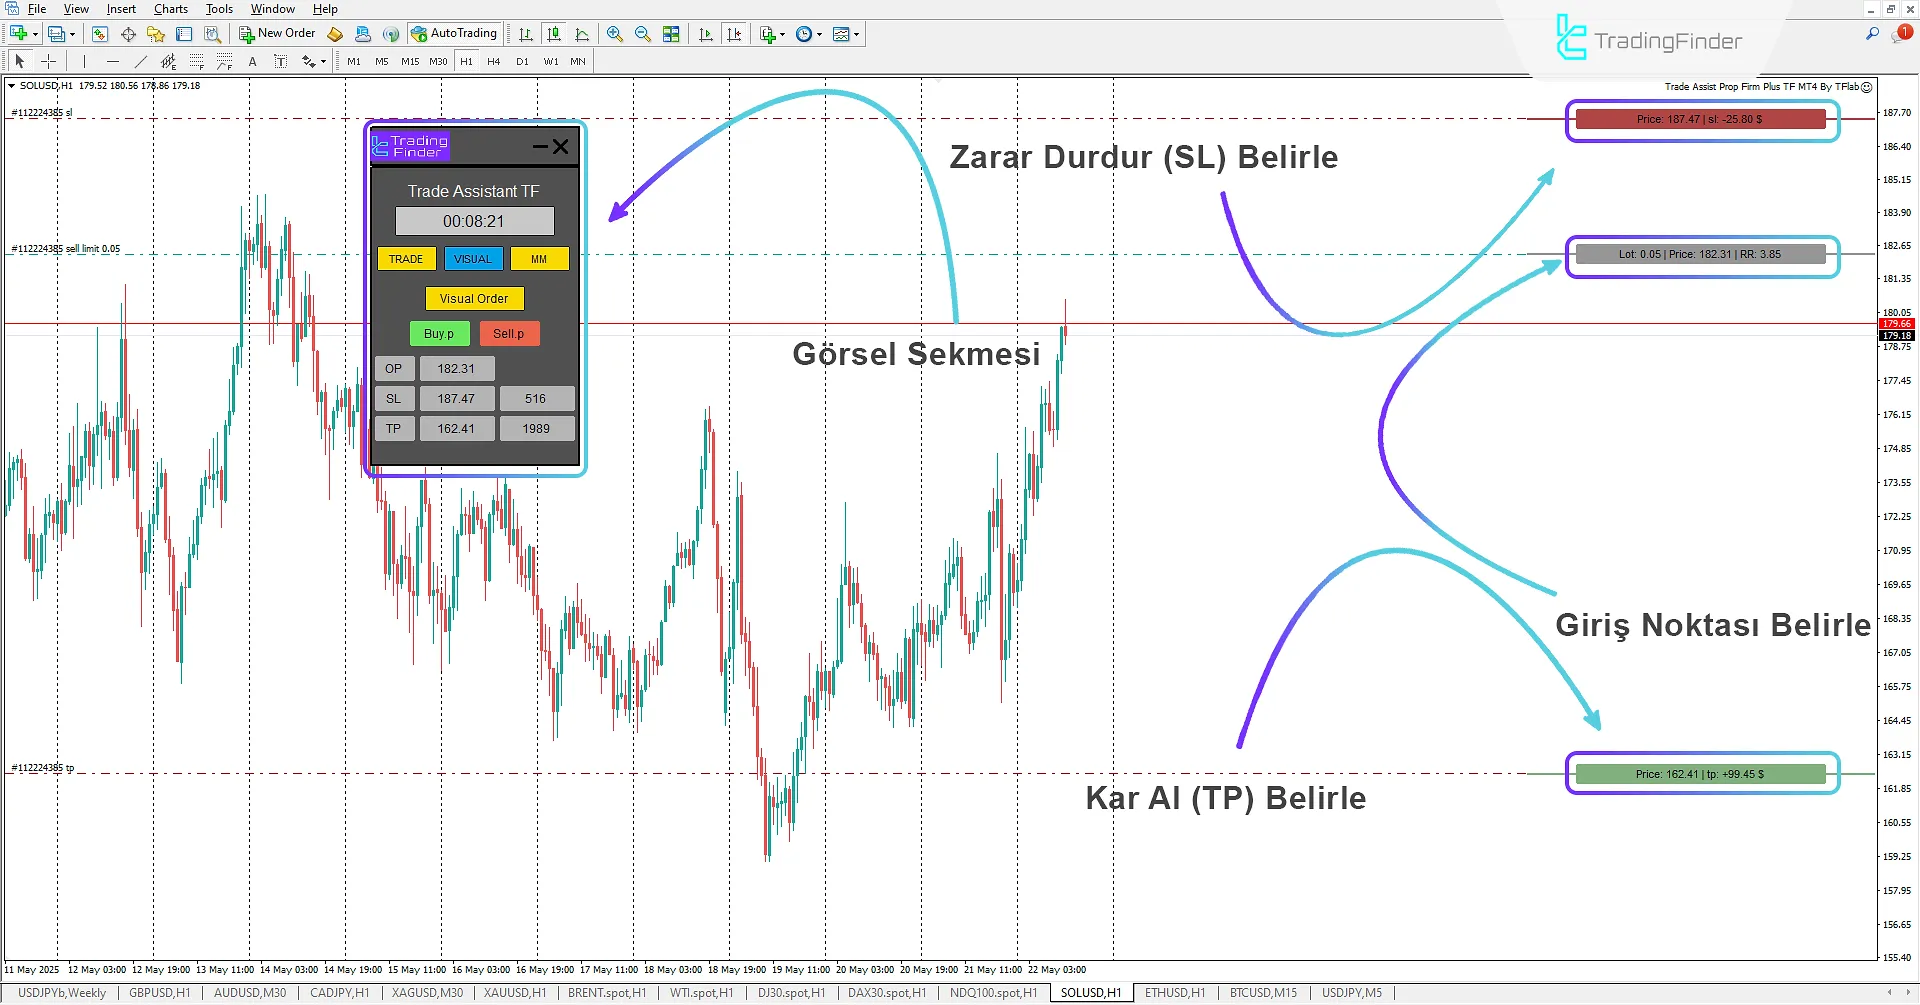Viewport: 1920px width, 1005px height.
Task: Open Strategy Tester magnifier icon
Action: [212, 34]
